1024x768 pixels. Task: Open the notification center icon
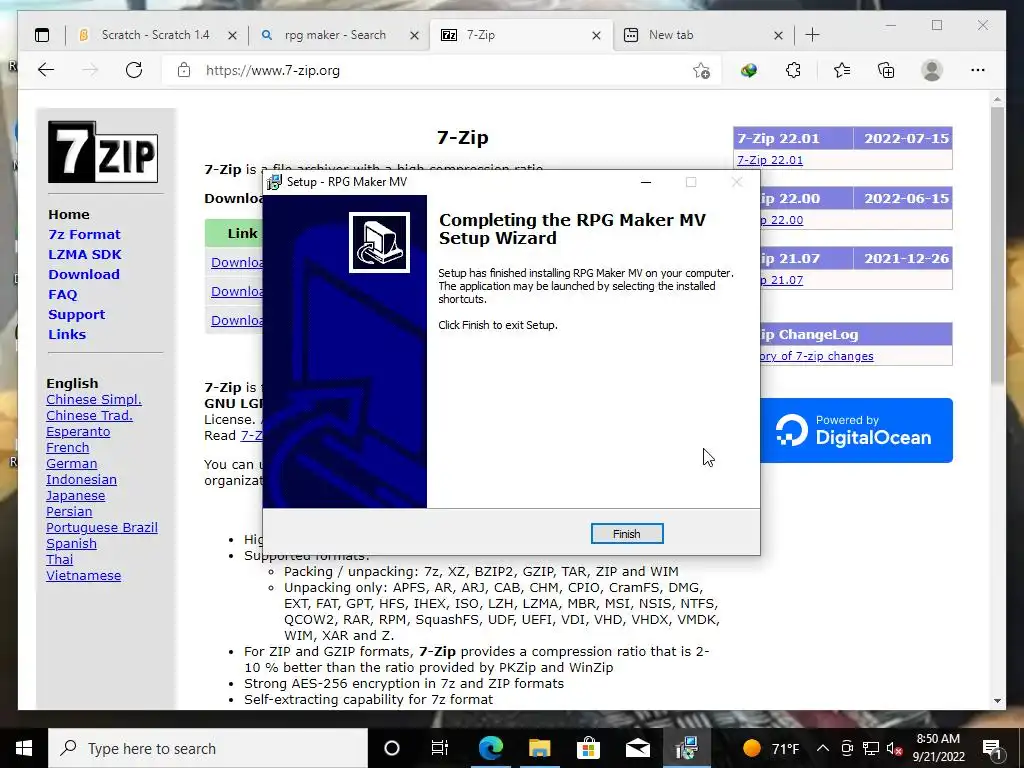992,748
